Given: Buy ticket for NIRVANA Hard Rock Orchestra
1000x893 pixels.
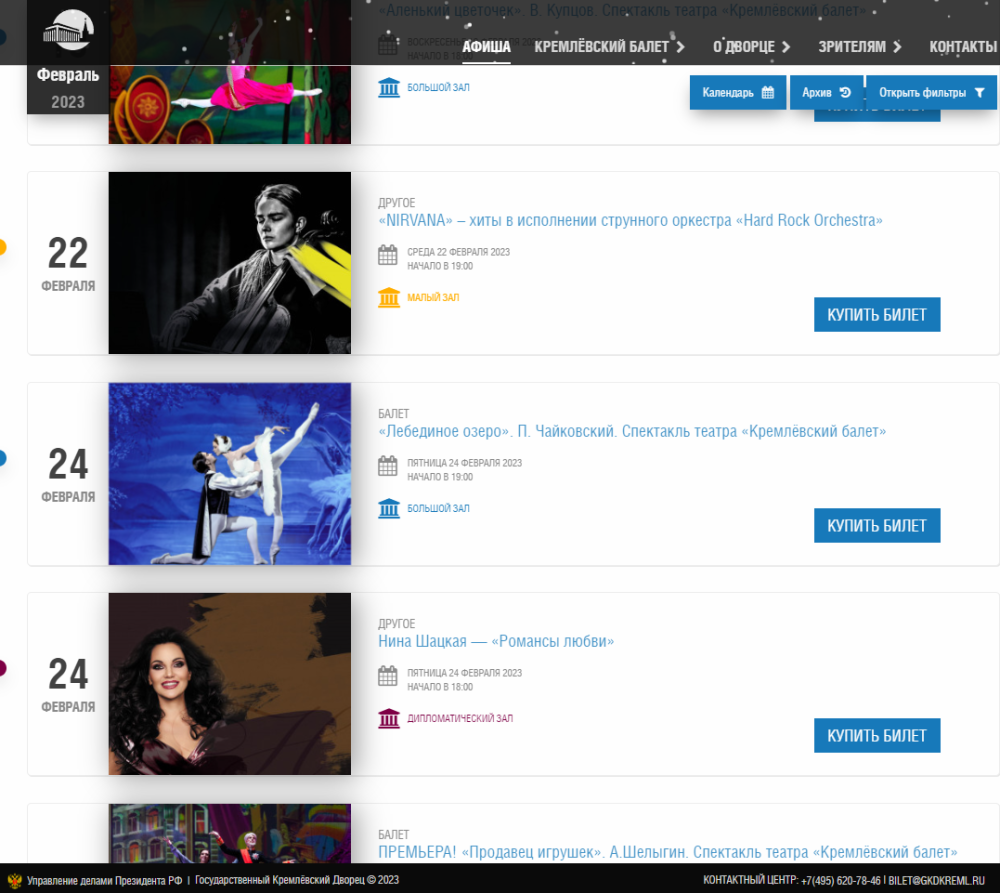Looking at the screenshot, I should (877, 314).
